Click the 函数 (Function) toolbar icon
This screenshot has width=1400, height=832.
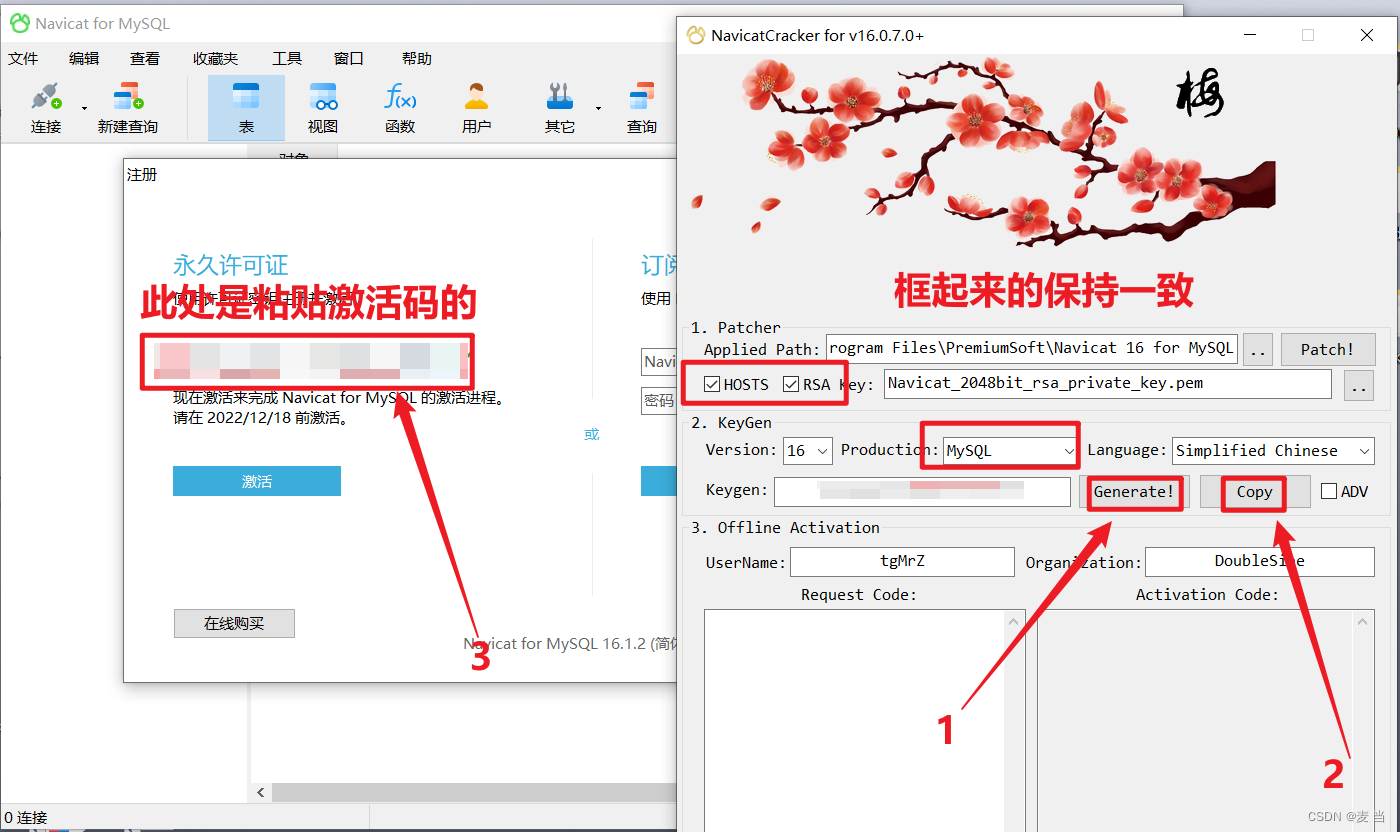pos(400,108)
